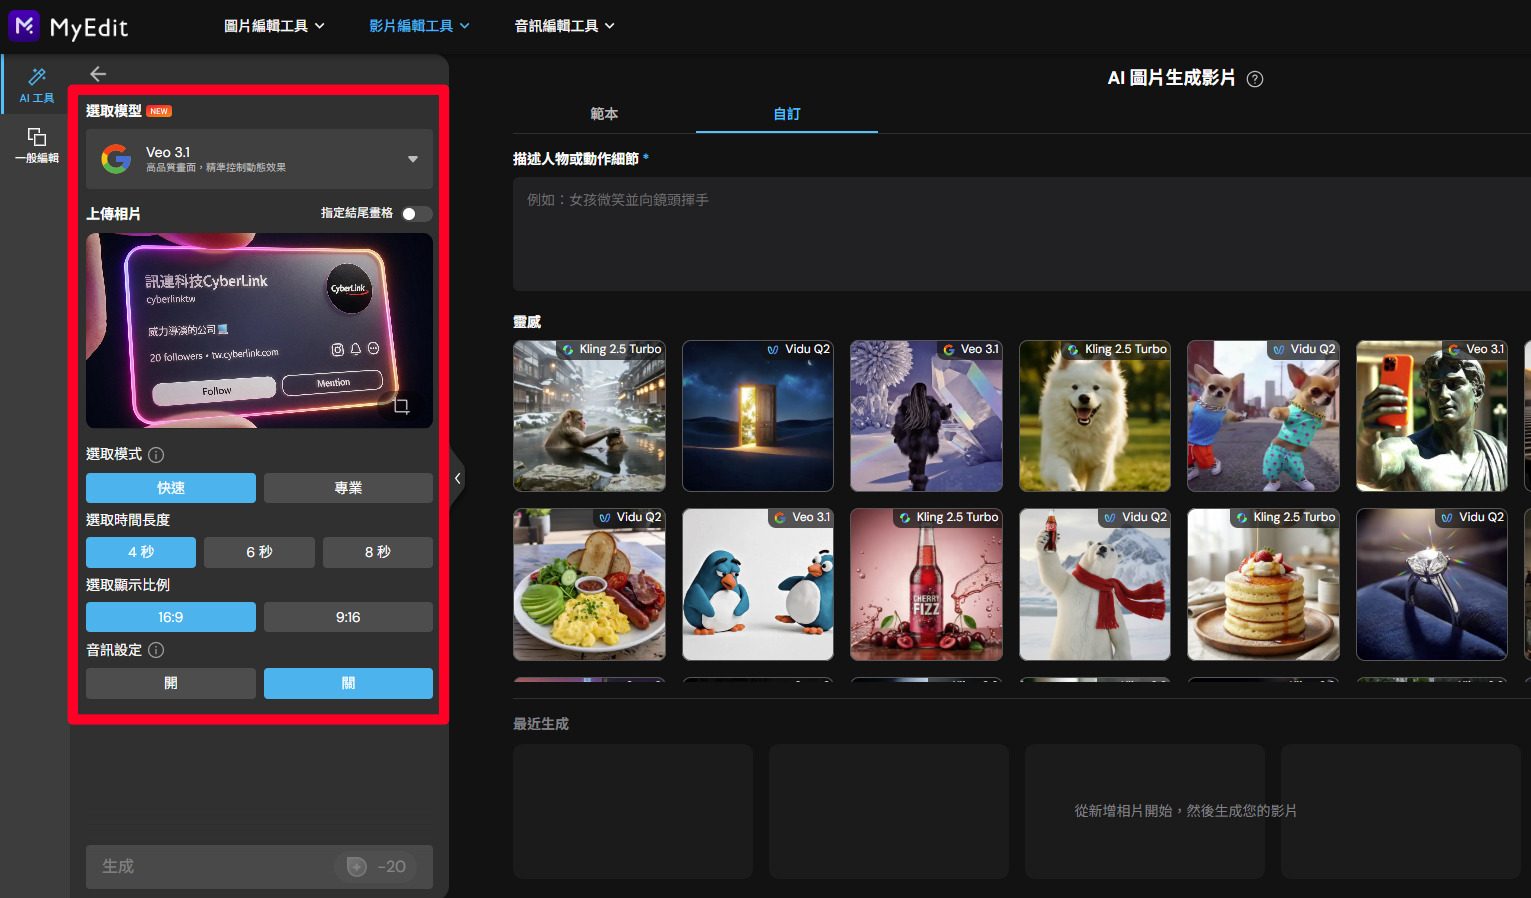
Task: Open the 一般編輯 sidebar panel
Action: 36,145
